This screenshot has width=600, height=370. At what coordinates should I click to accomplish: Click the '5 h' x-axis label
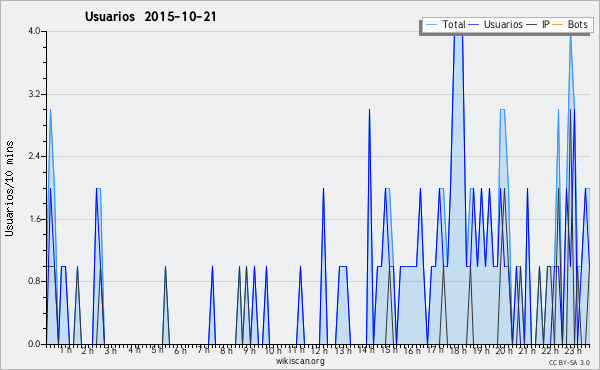(x=157, y=350)
